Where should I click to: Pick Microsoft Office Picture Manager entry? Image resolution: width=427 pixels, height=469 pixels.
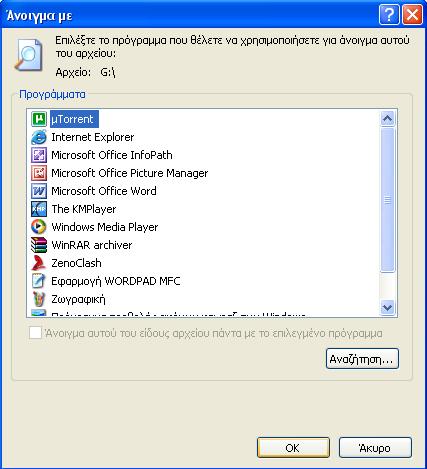tap(130, 173)
